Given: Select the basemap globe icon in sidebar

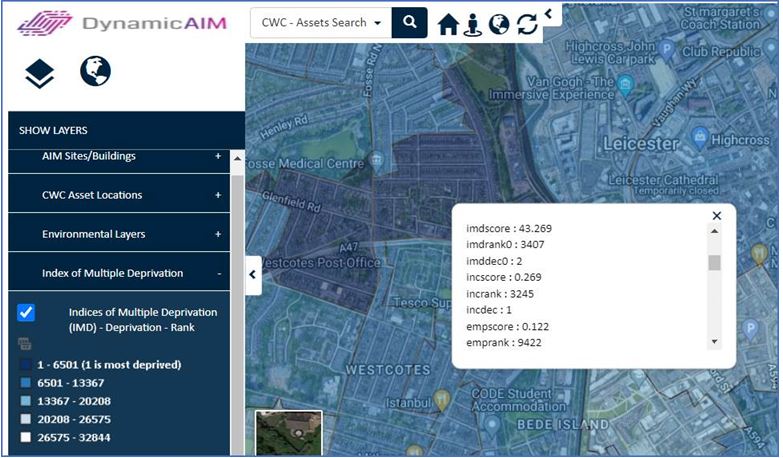Looking at the screenshot, I should (x=95, y=71).
